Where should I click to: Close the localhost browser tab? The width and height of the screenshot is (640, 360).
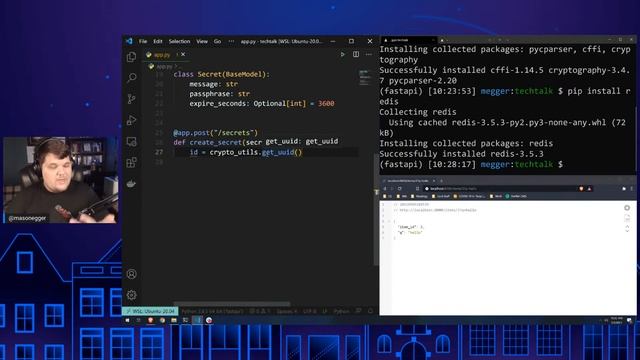click(434, 181)
